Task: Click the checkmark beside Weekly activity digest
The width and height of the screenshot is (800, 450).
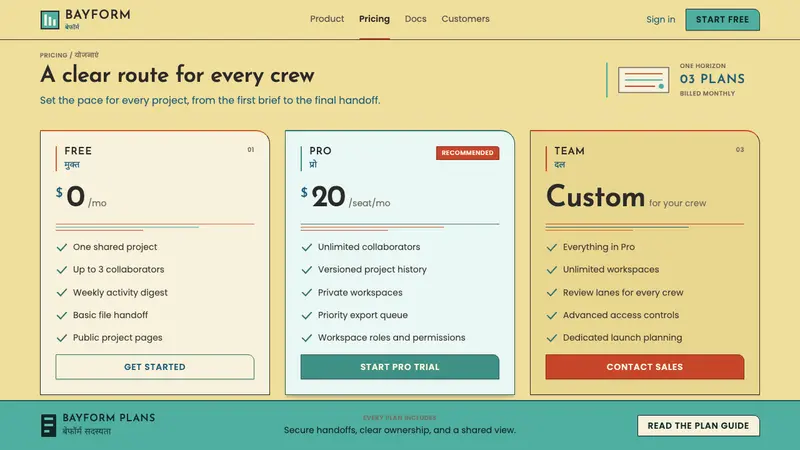Action: (62, 293)
